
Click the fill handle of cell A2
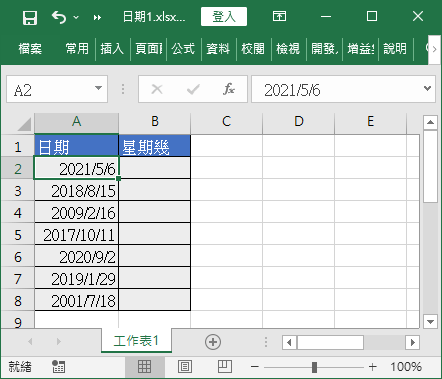(119, 179)
